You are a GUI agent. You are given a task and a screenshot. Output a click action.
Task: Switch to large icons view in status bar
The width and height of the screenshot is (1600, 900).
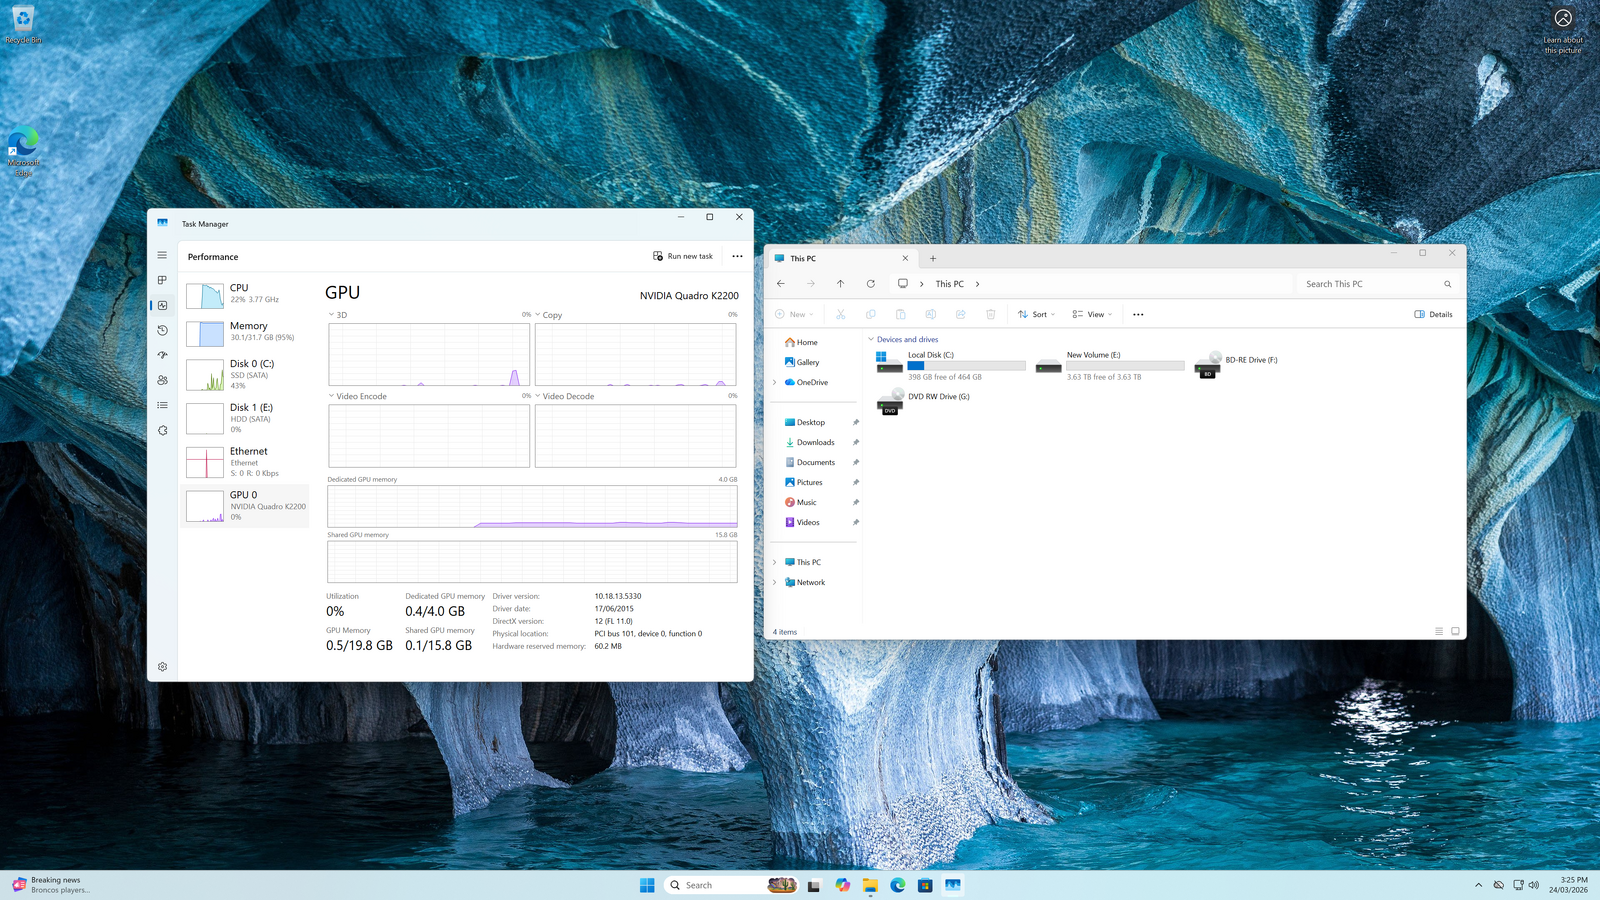point(1455,631)
